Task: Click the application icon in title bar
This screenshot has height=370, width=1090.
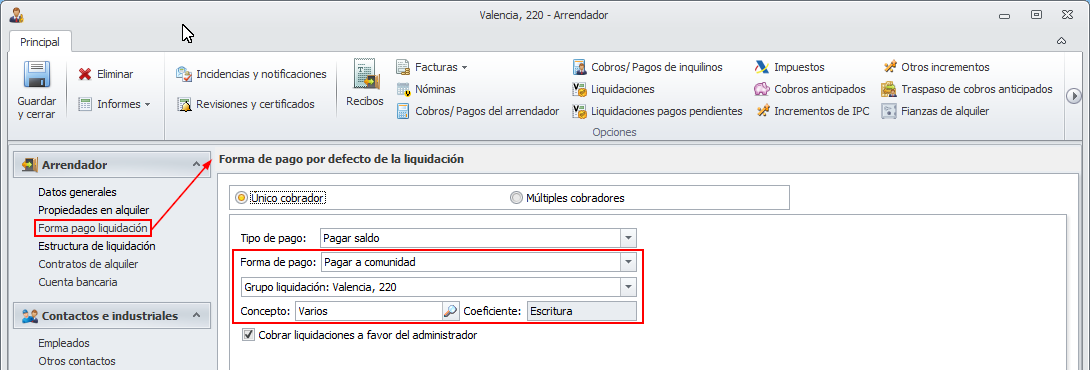Action: click(15, 14)
